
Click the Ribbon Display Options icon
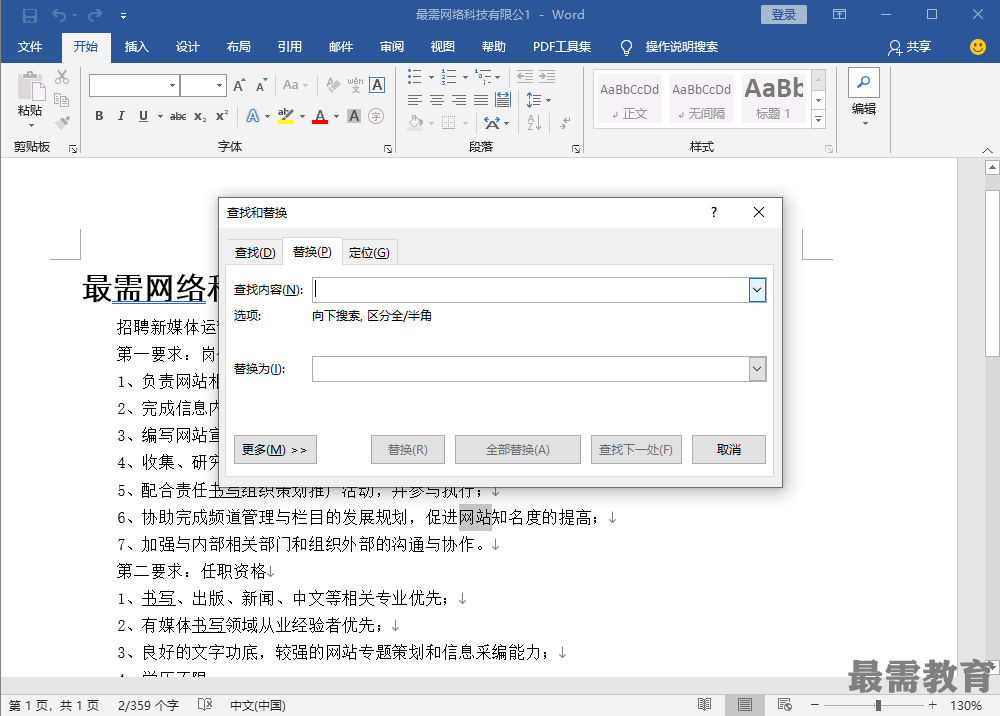pos(840,14)
